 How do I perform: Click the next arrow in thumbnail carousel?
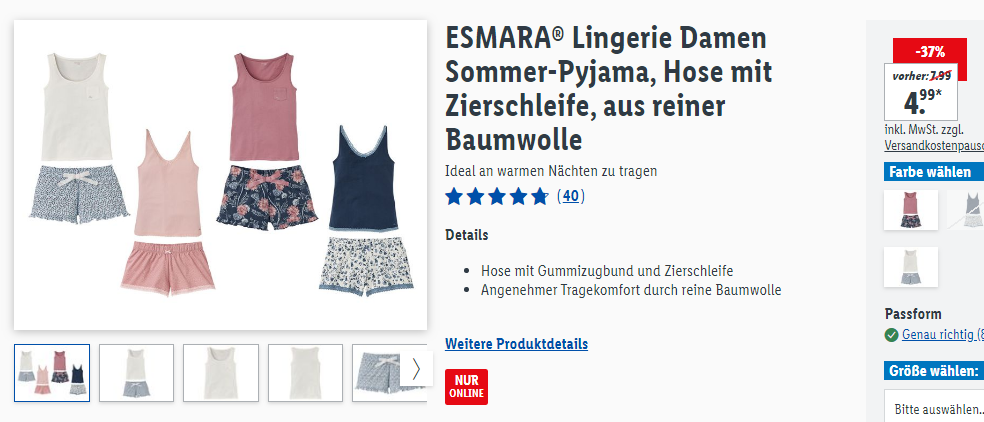(416, 369)
